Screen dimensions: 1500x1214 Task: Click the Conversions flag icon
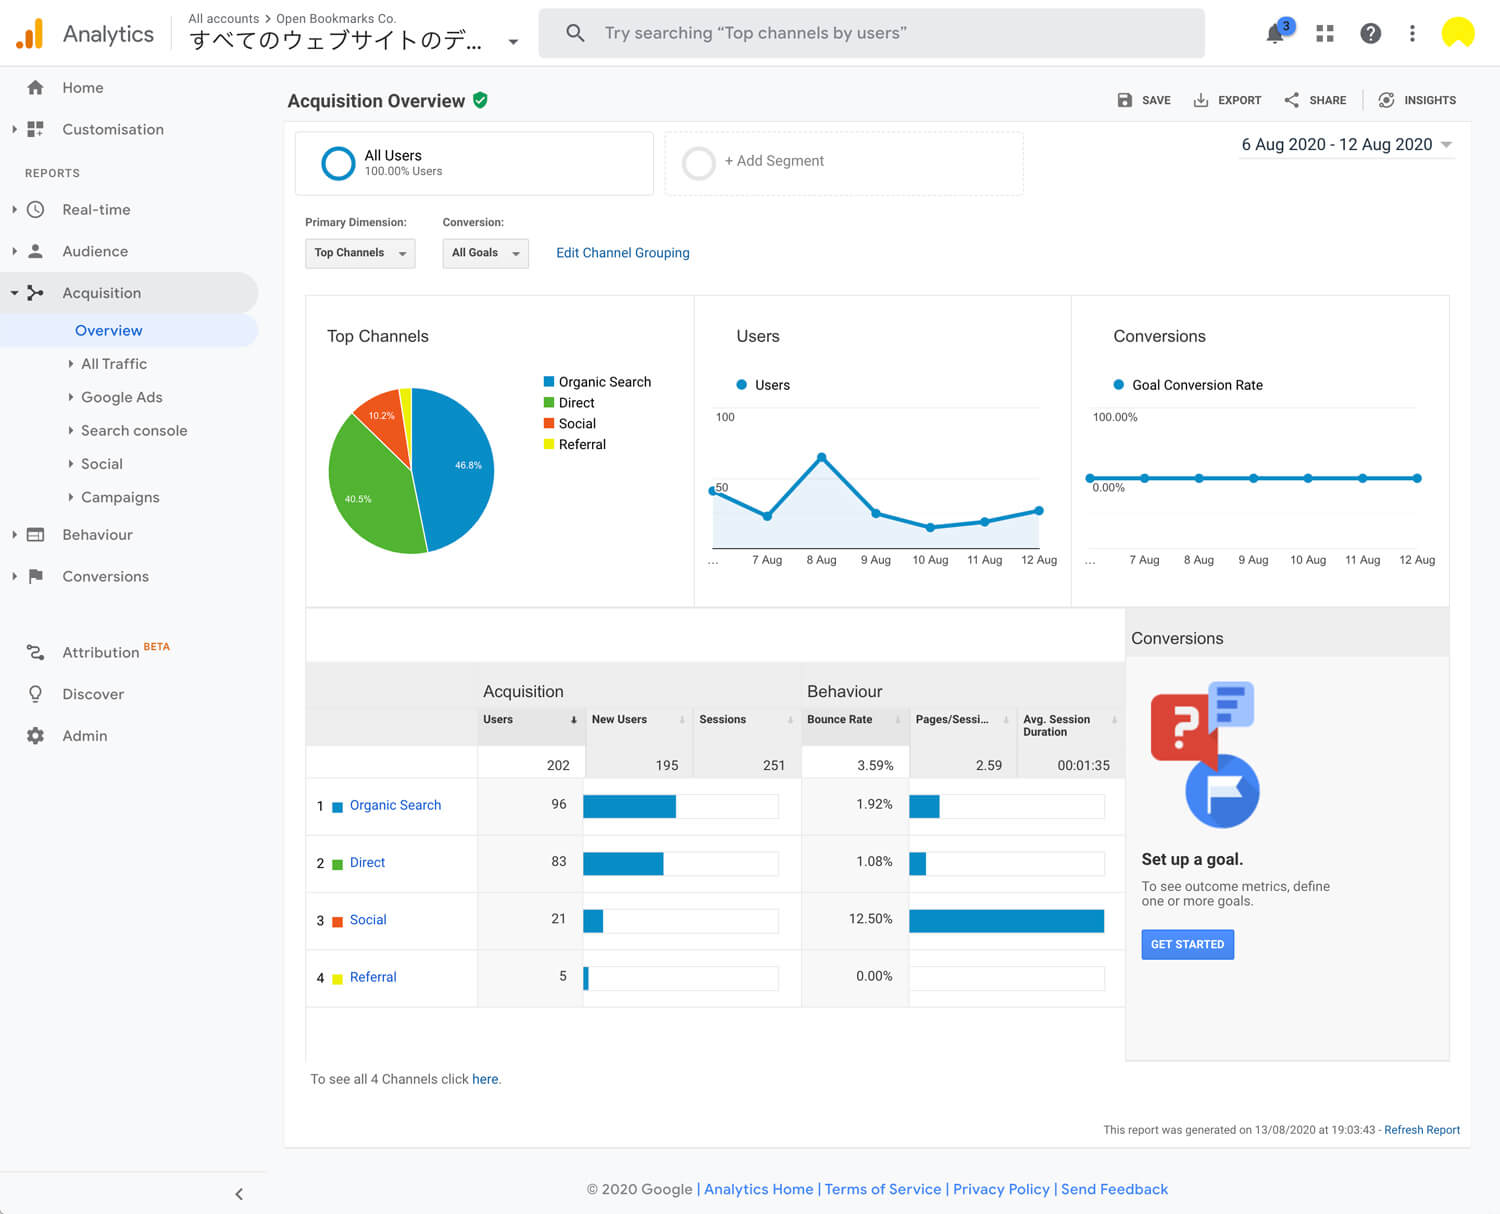click(x=36, y=576)
